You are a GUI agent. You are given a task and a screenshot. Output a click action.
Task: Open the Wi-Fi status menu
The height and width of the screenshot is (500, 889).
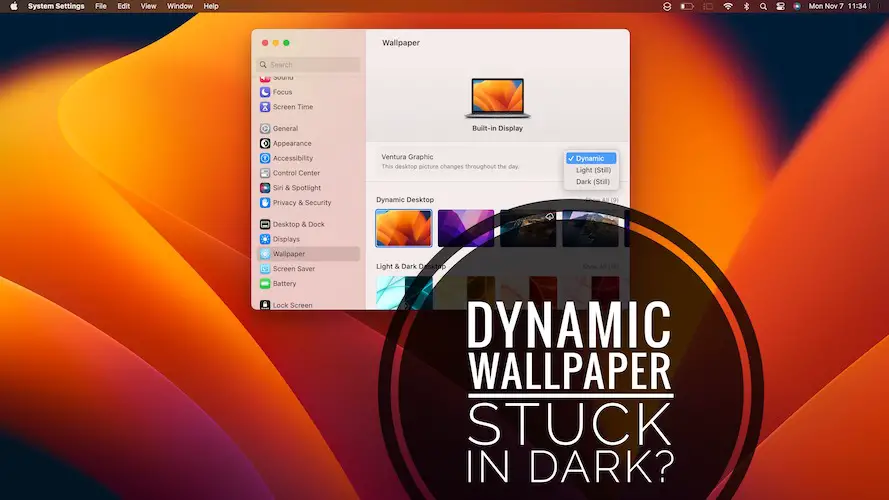point(728,6)
